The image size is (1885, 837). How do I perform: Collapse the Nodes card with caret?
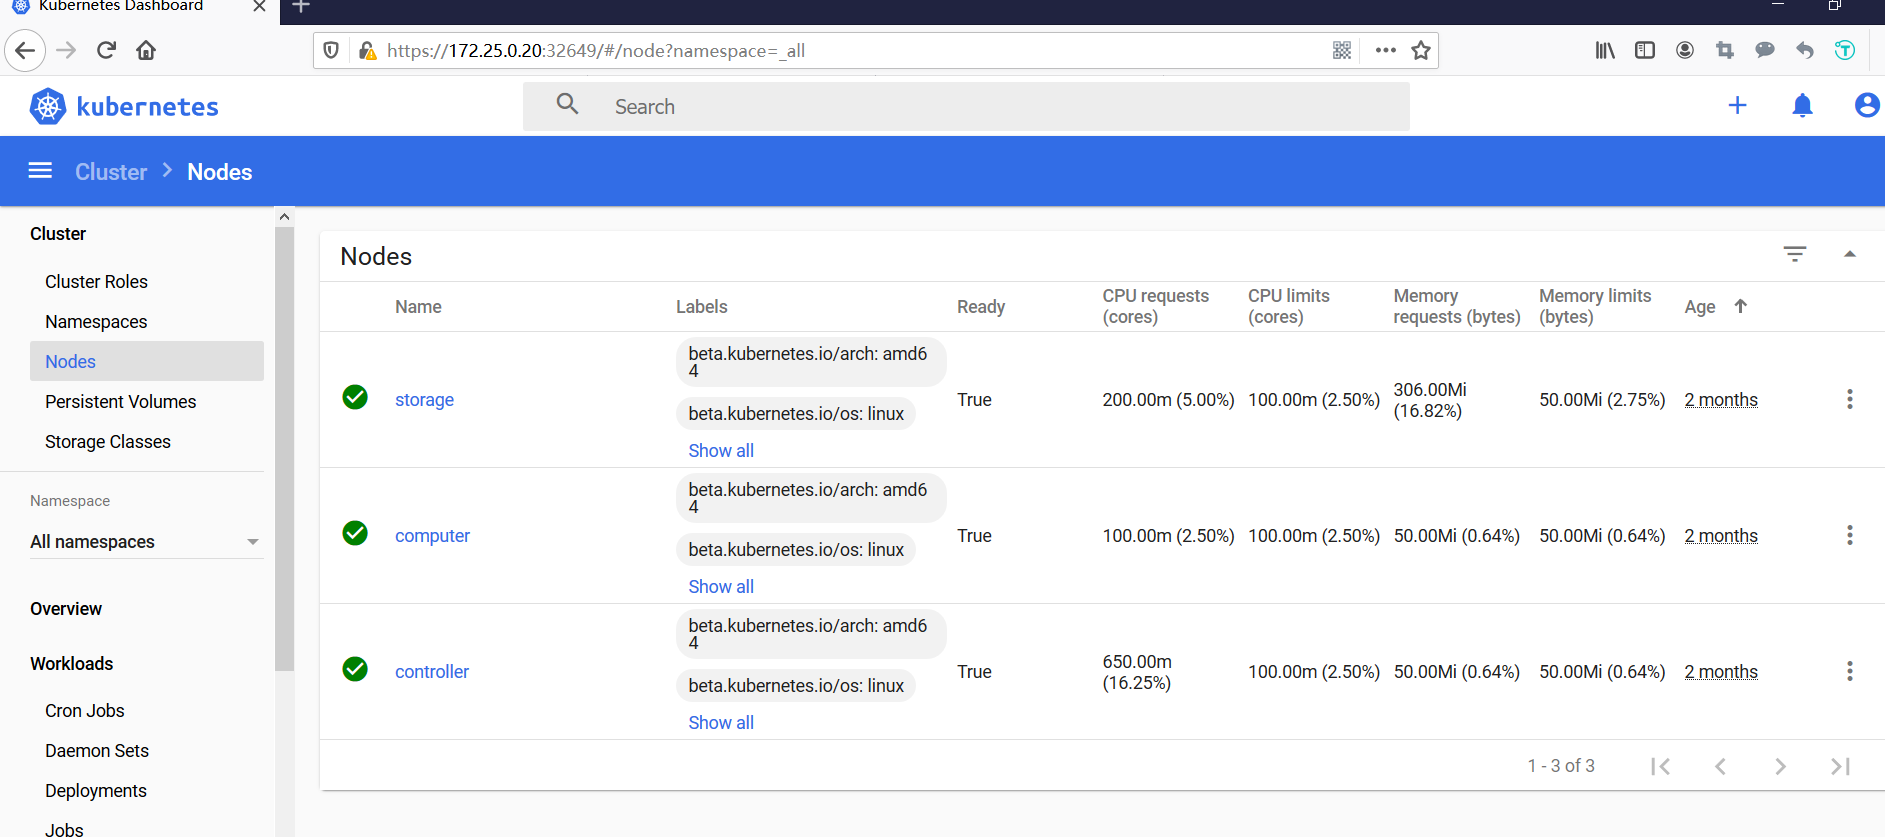pos(1850,254)
